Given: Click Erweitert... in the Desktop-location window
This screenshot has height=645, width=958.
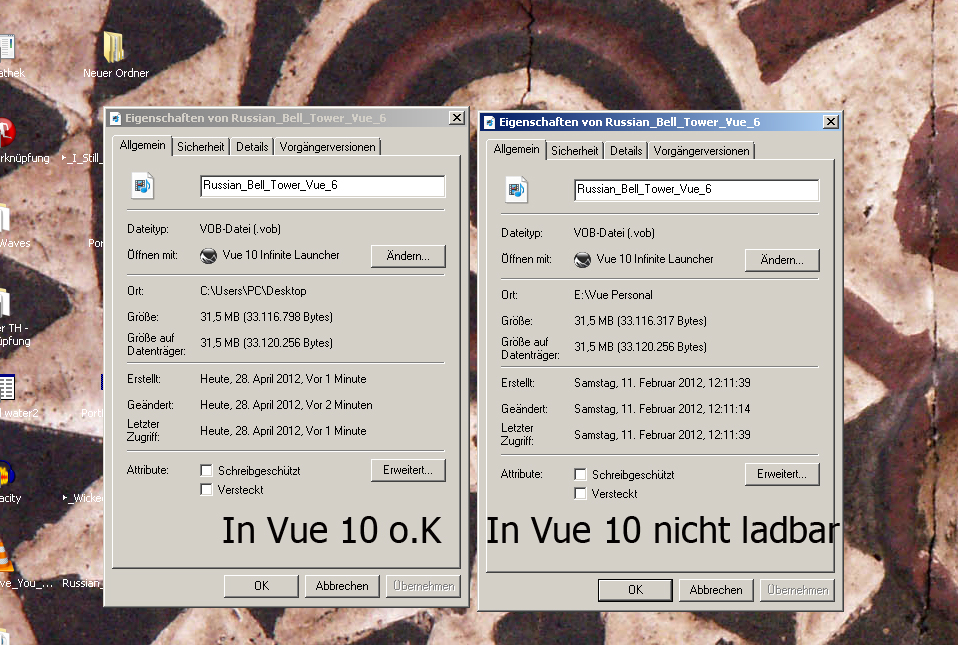Looking at the screenshot, I should click(408, 470).
